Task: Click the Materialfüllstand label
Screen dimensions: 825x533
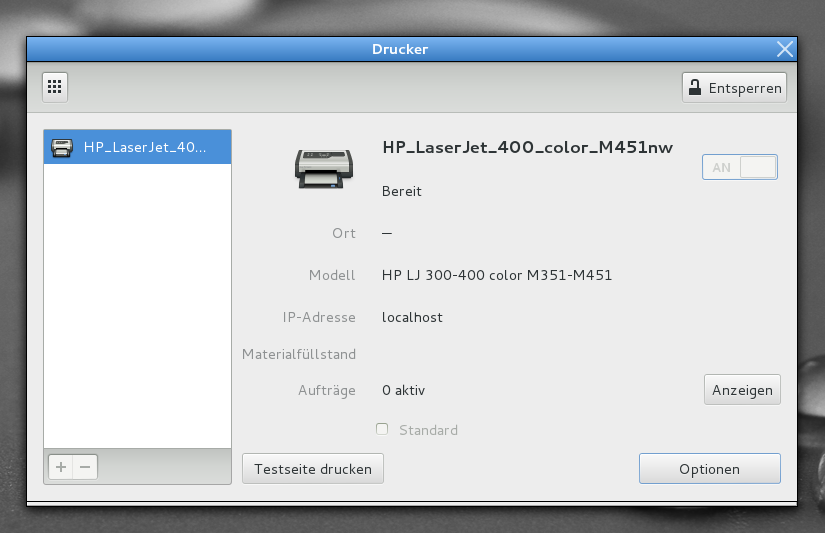Action: point(299,354)
